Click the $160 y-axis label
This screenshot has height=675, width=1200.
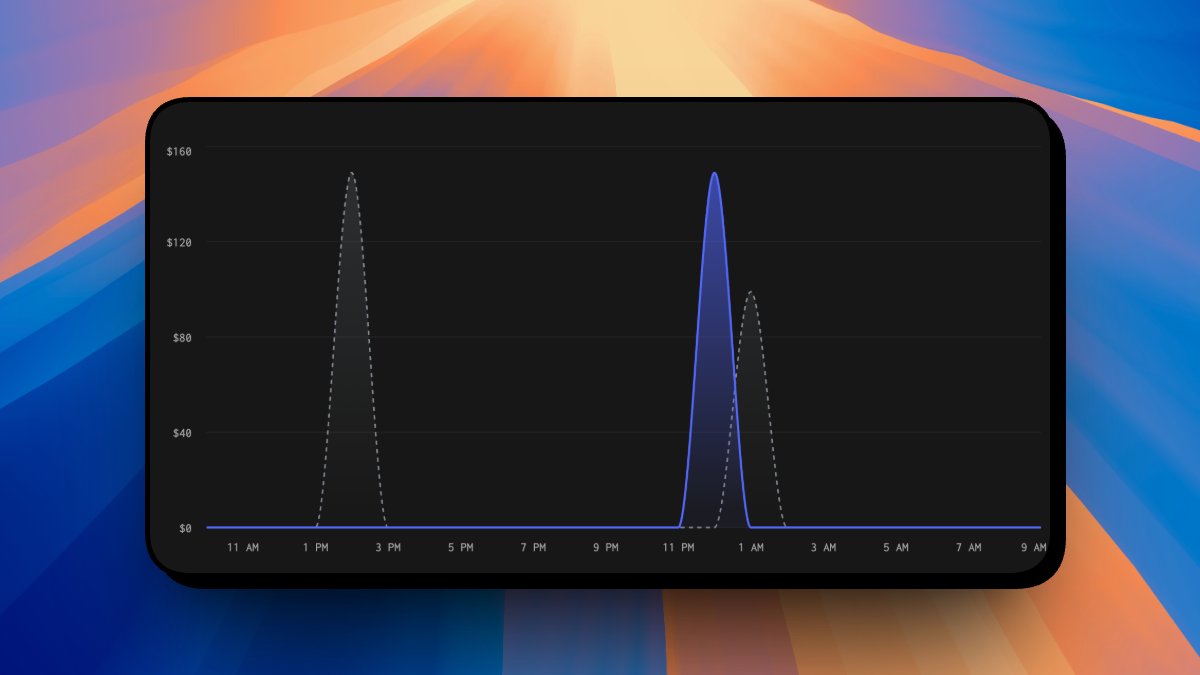(x=179, y=151)
